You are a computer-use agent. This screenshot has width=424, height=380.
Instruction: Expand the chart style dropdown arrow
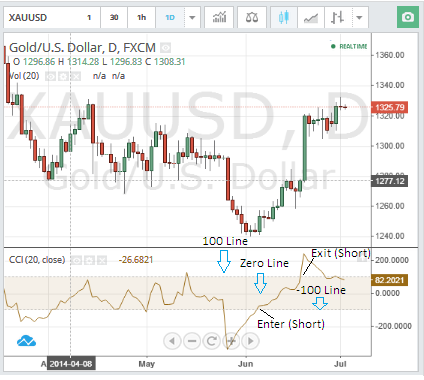click(x=359, y=17)
